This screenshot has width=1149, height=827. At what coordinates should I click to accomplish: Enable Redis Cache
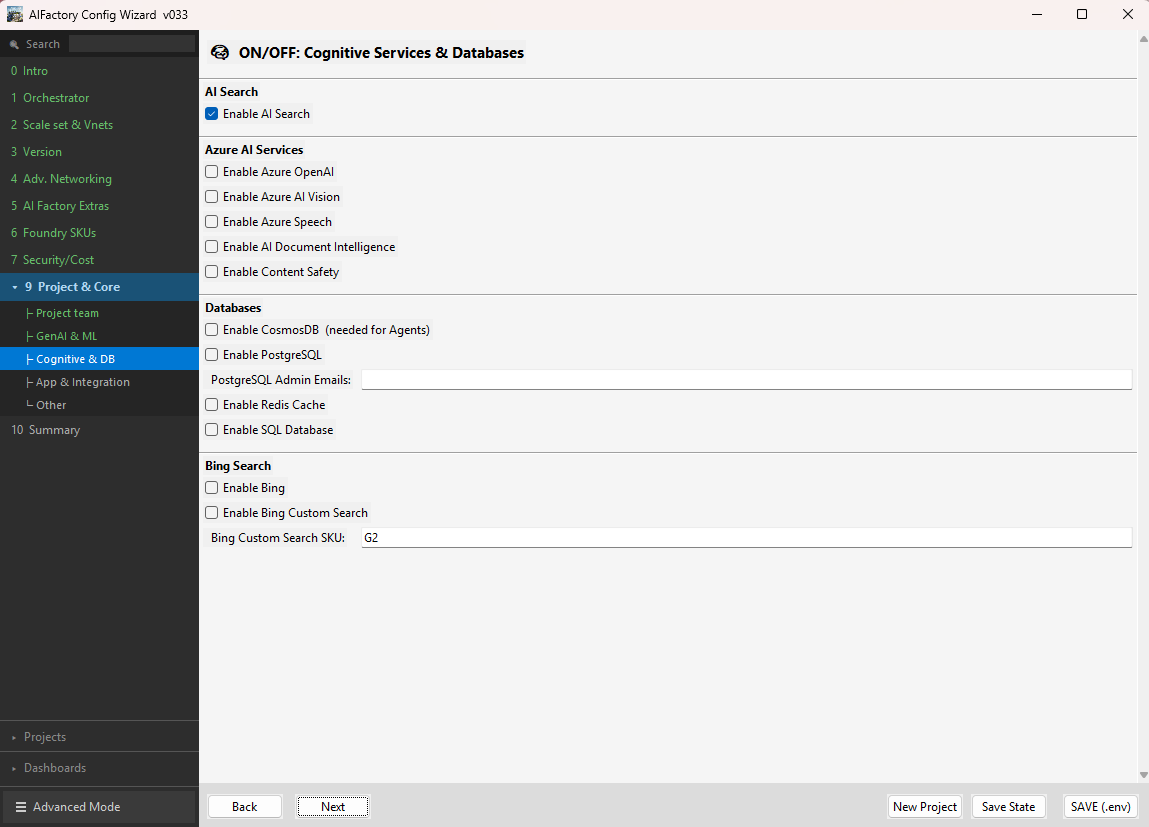tap(211, 404)
